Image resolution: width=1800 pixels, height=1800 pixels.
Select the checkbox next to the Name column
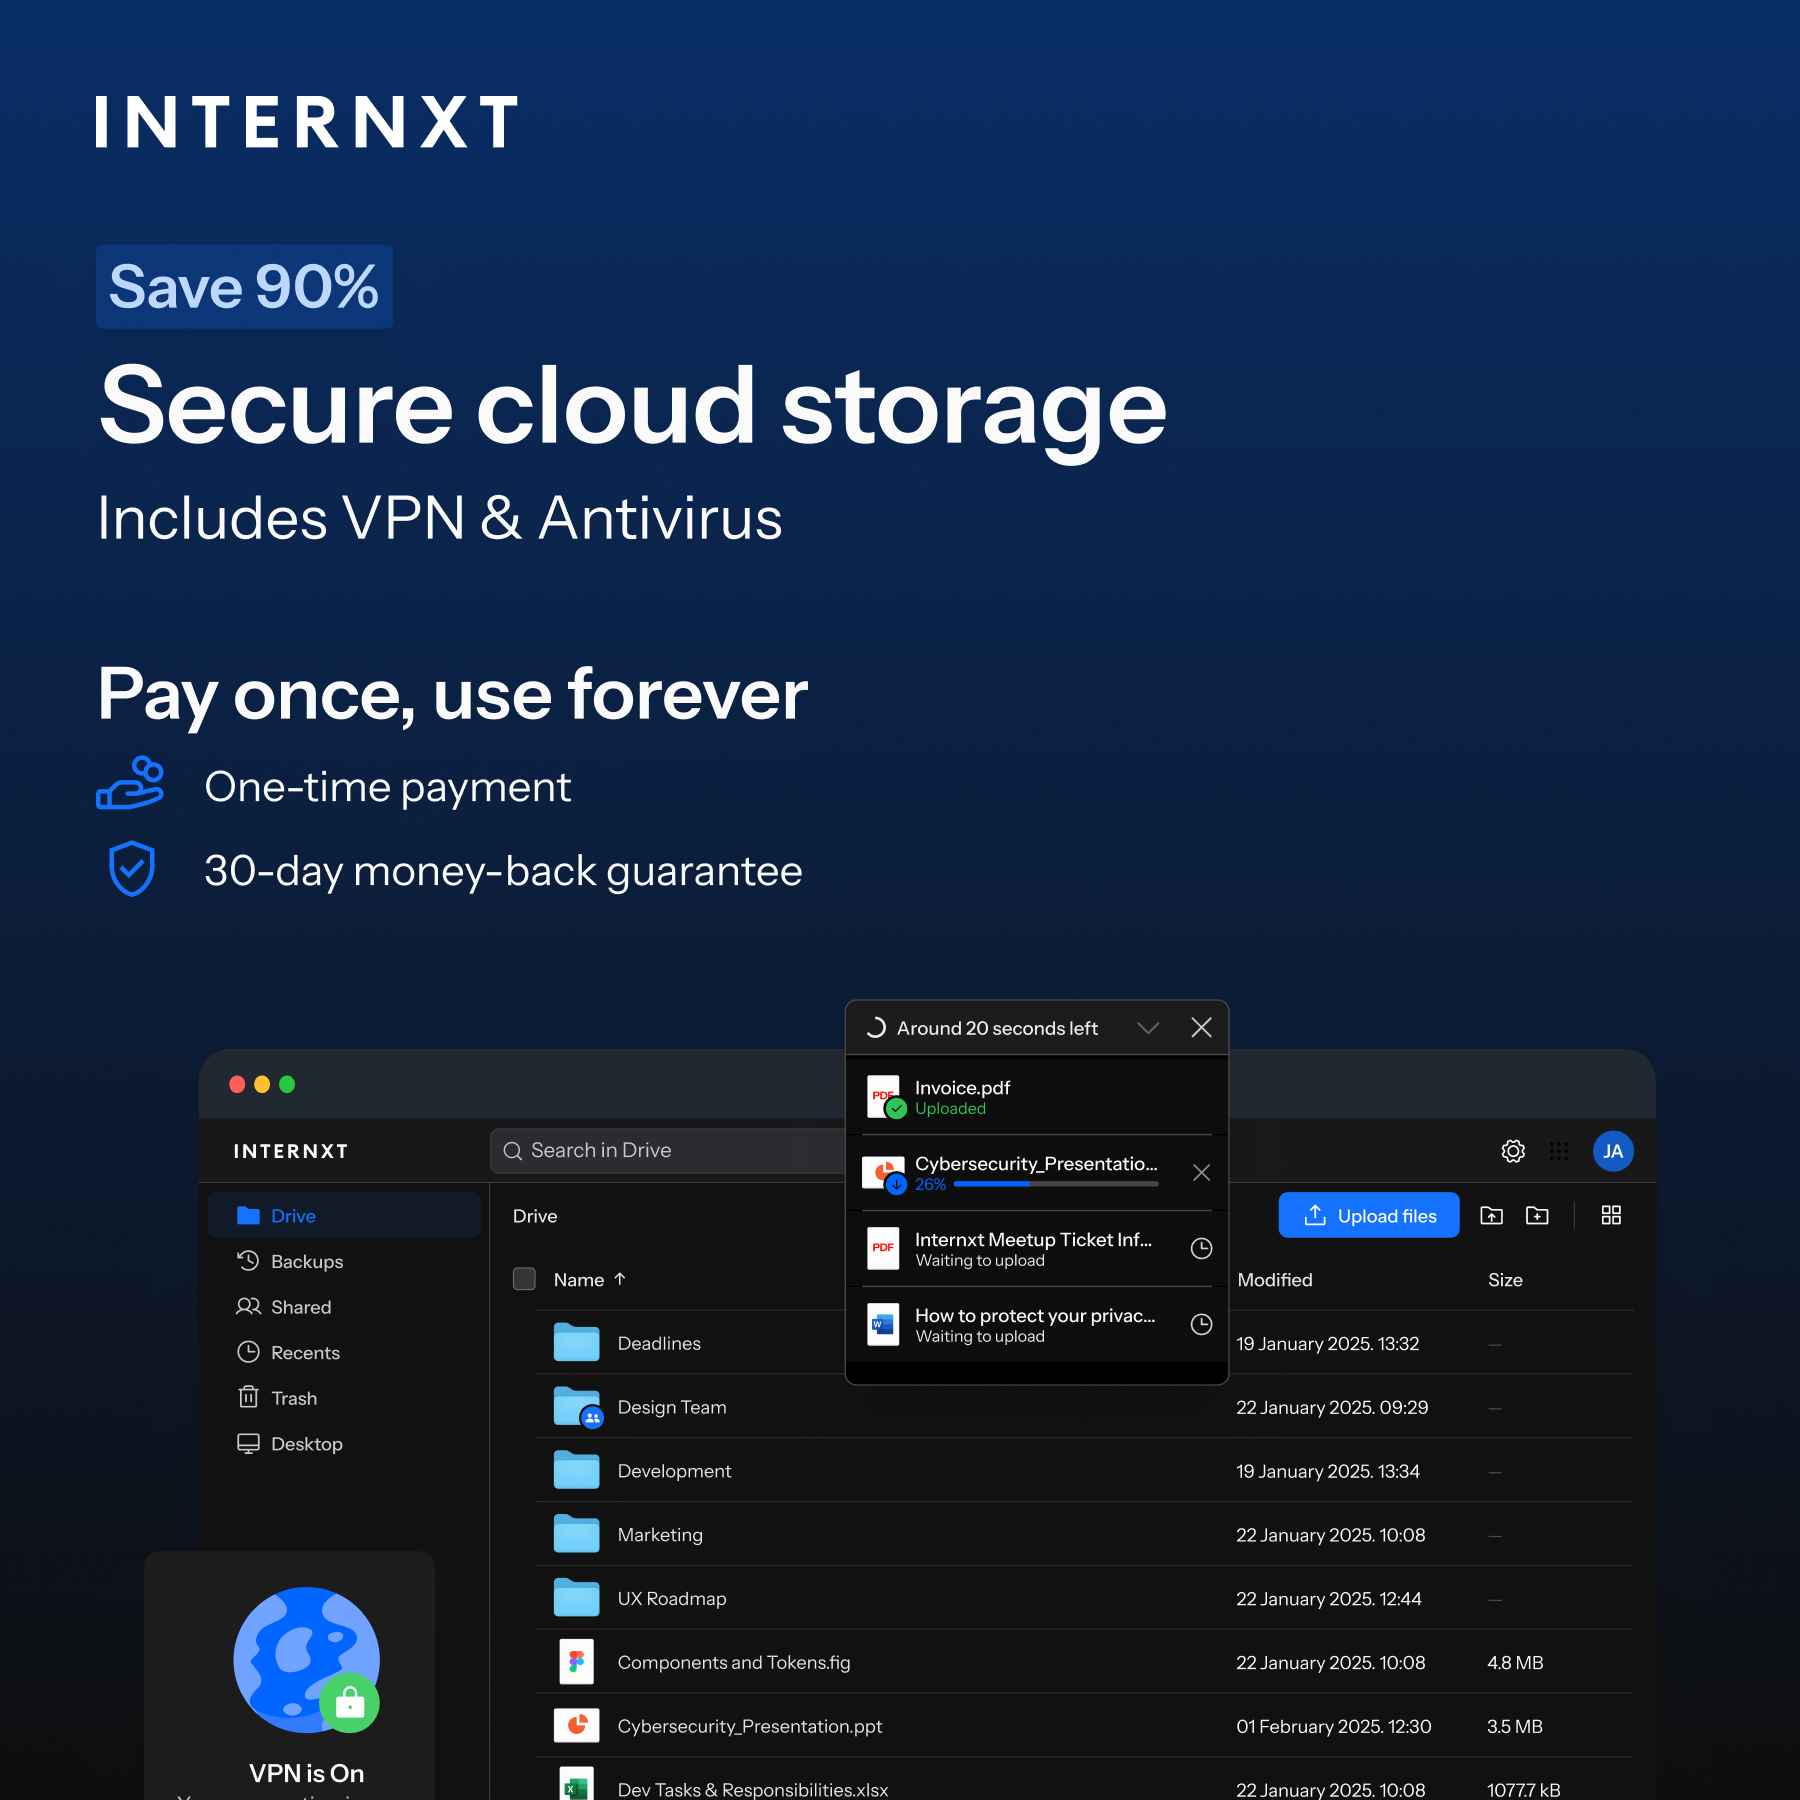[523, 1279]
